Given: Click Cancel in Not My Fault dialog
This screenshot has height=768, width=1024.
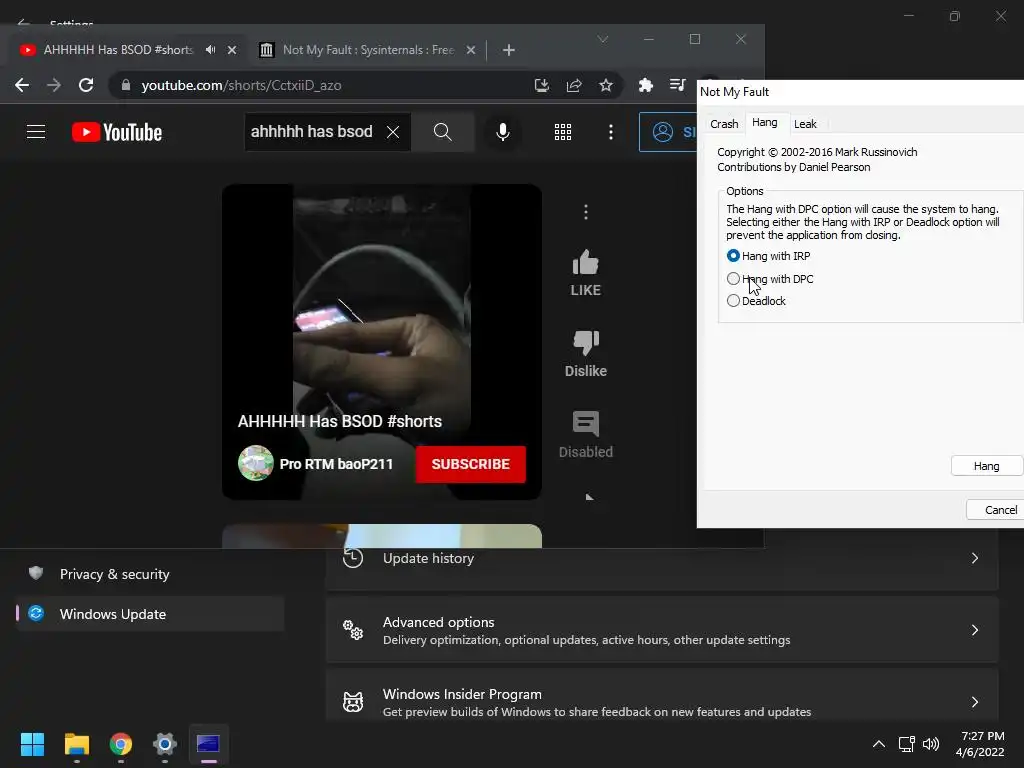Looking at the screenshot, I should tap(995, 509).
